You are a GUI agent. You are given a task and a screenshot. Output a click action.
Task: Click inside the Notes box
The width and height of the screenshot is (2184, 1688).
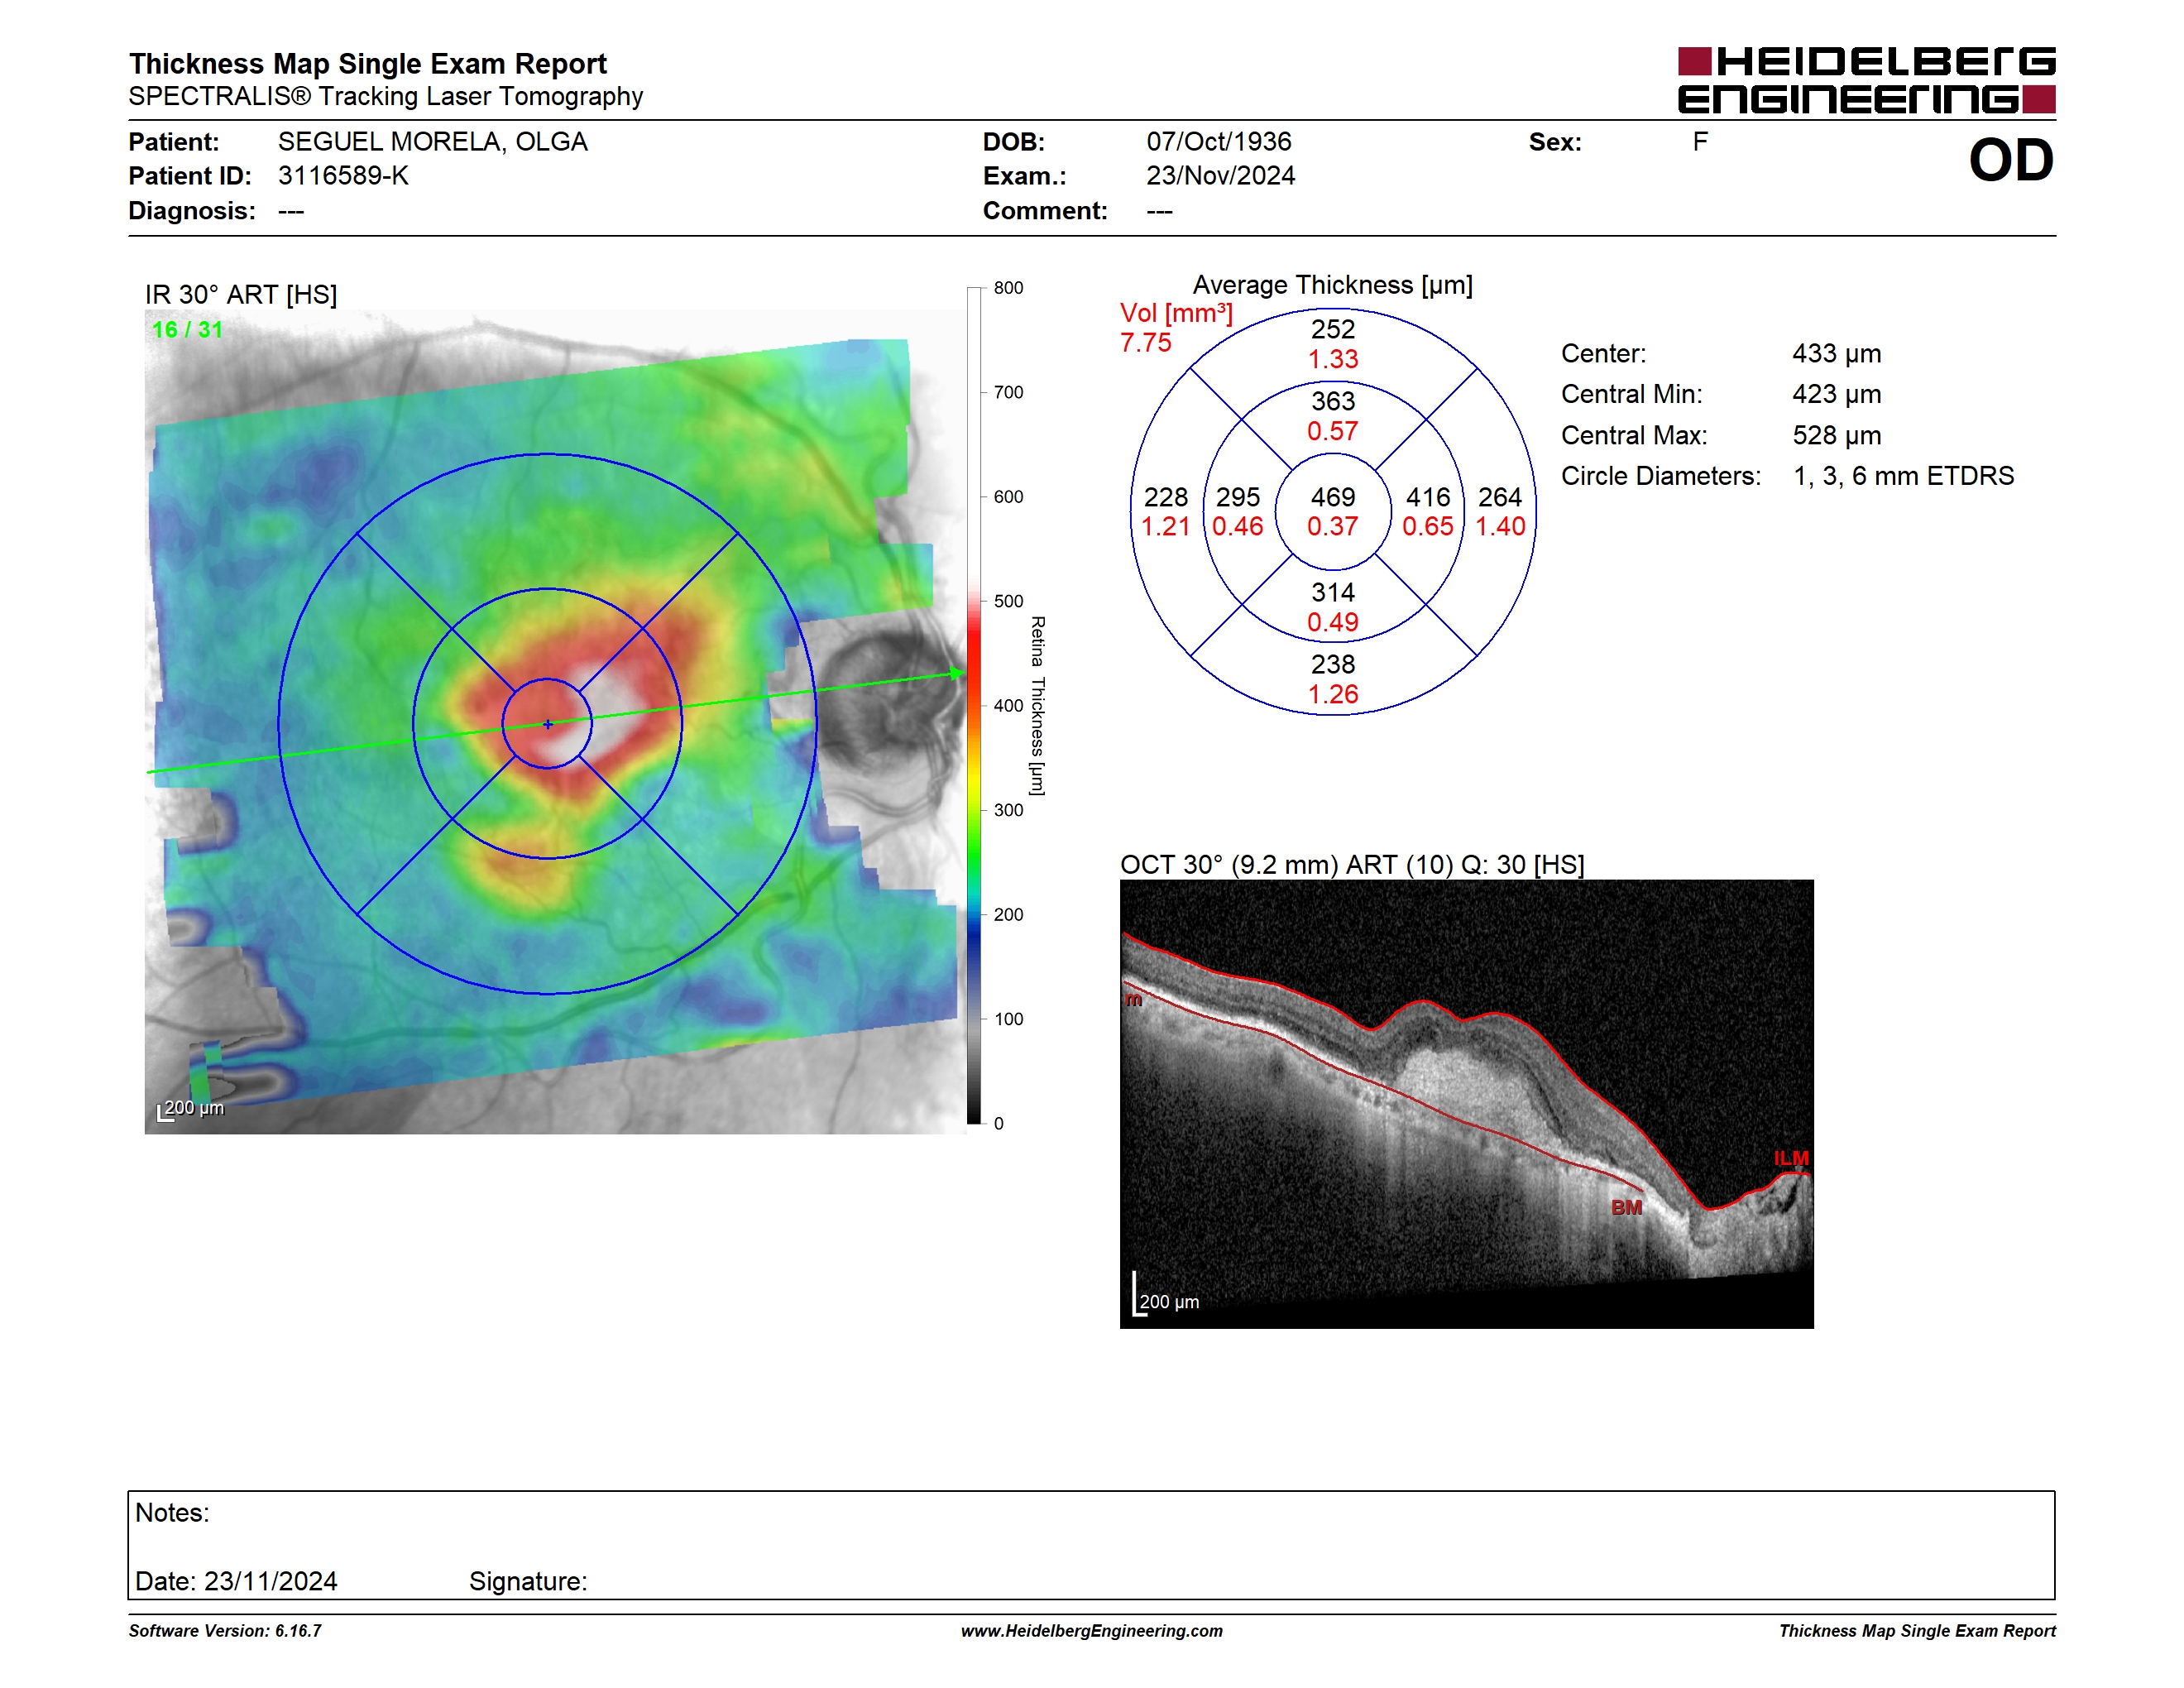pyautogui.click(x=1091, y=1545)
